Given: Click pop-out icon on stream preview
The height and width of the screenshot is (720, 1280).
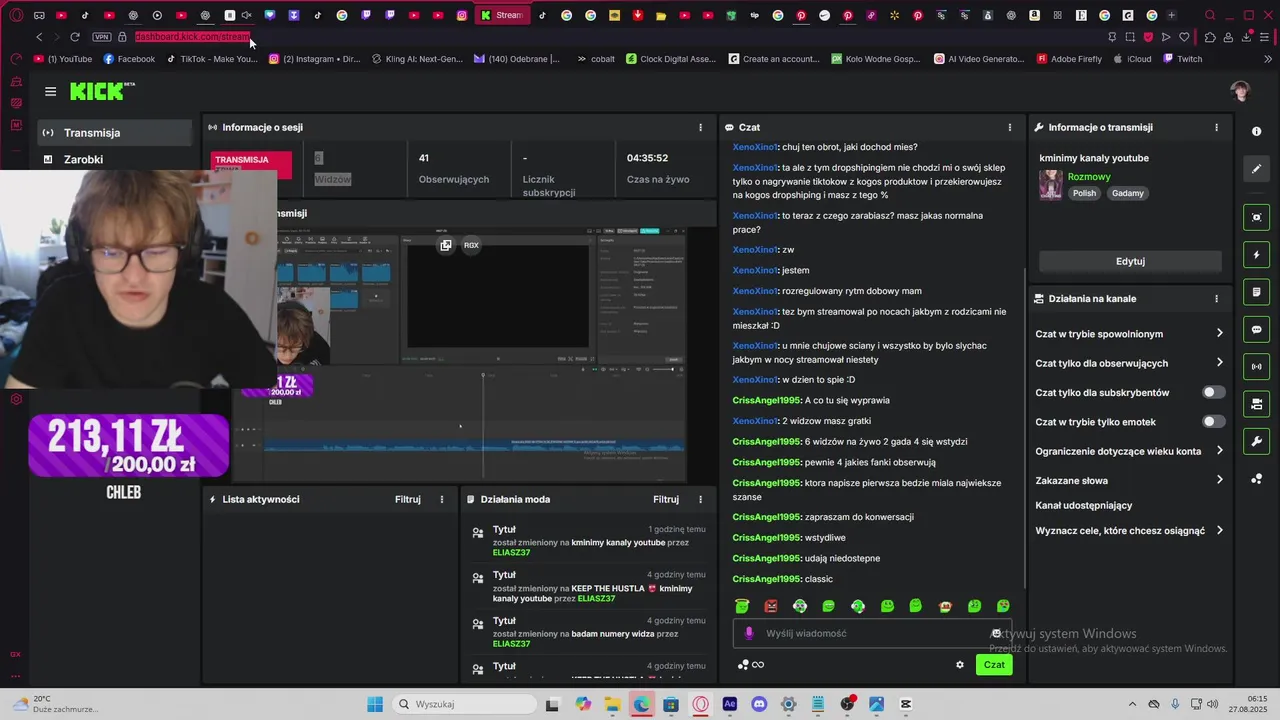Looking at the screenshot, I should click(x=446, y=245).
